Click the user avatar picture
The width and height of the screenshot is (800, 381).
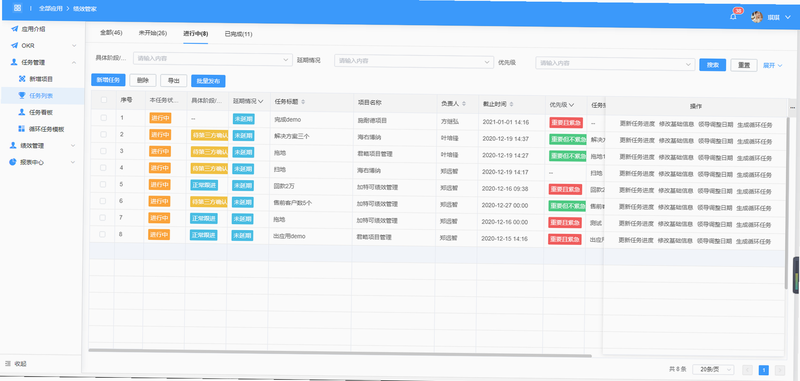click(757, 17)
